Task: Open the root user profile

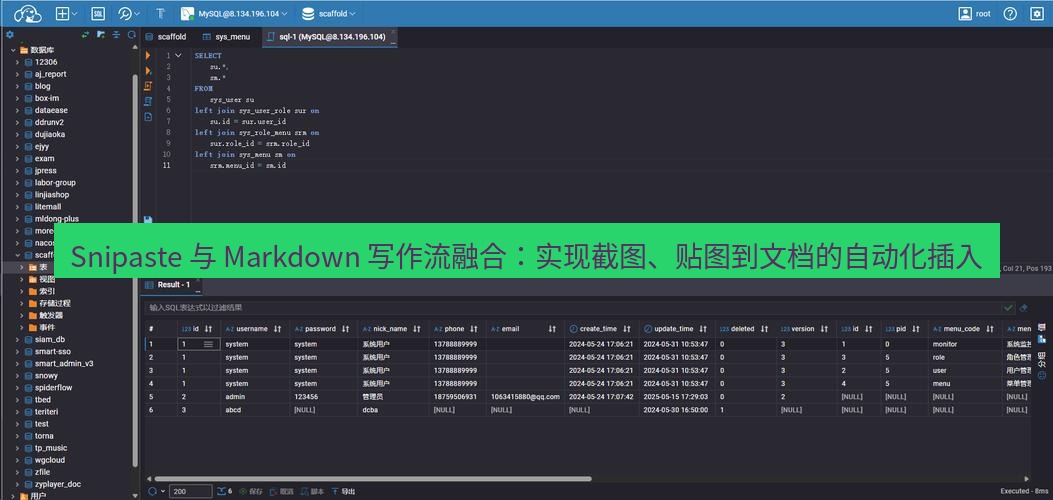Action: pyautogui.click(x=975, y=13)
